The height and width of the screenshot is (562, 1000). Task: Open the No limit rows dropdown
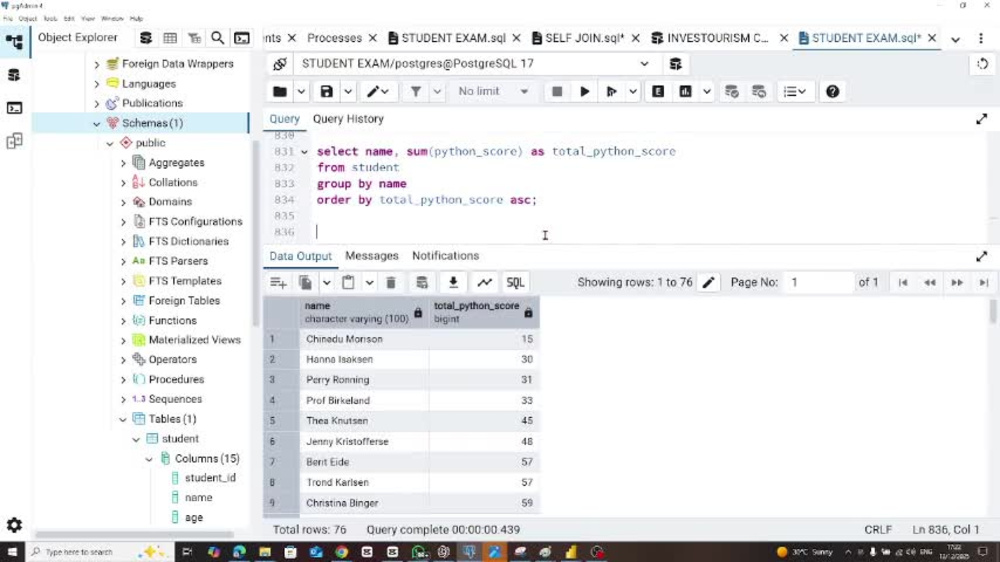coord(493,92)
